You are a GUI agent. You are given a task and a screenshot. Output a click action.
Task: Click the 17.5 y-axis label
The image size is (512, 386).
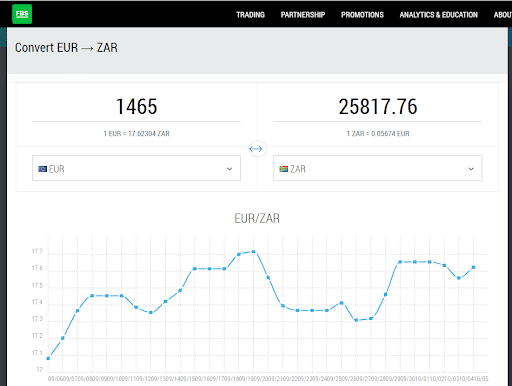click(37, 286)
